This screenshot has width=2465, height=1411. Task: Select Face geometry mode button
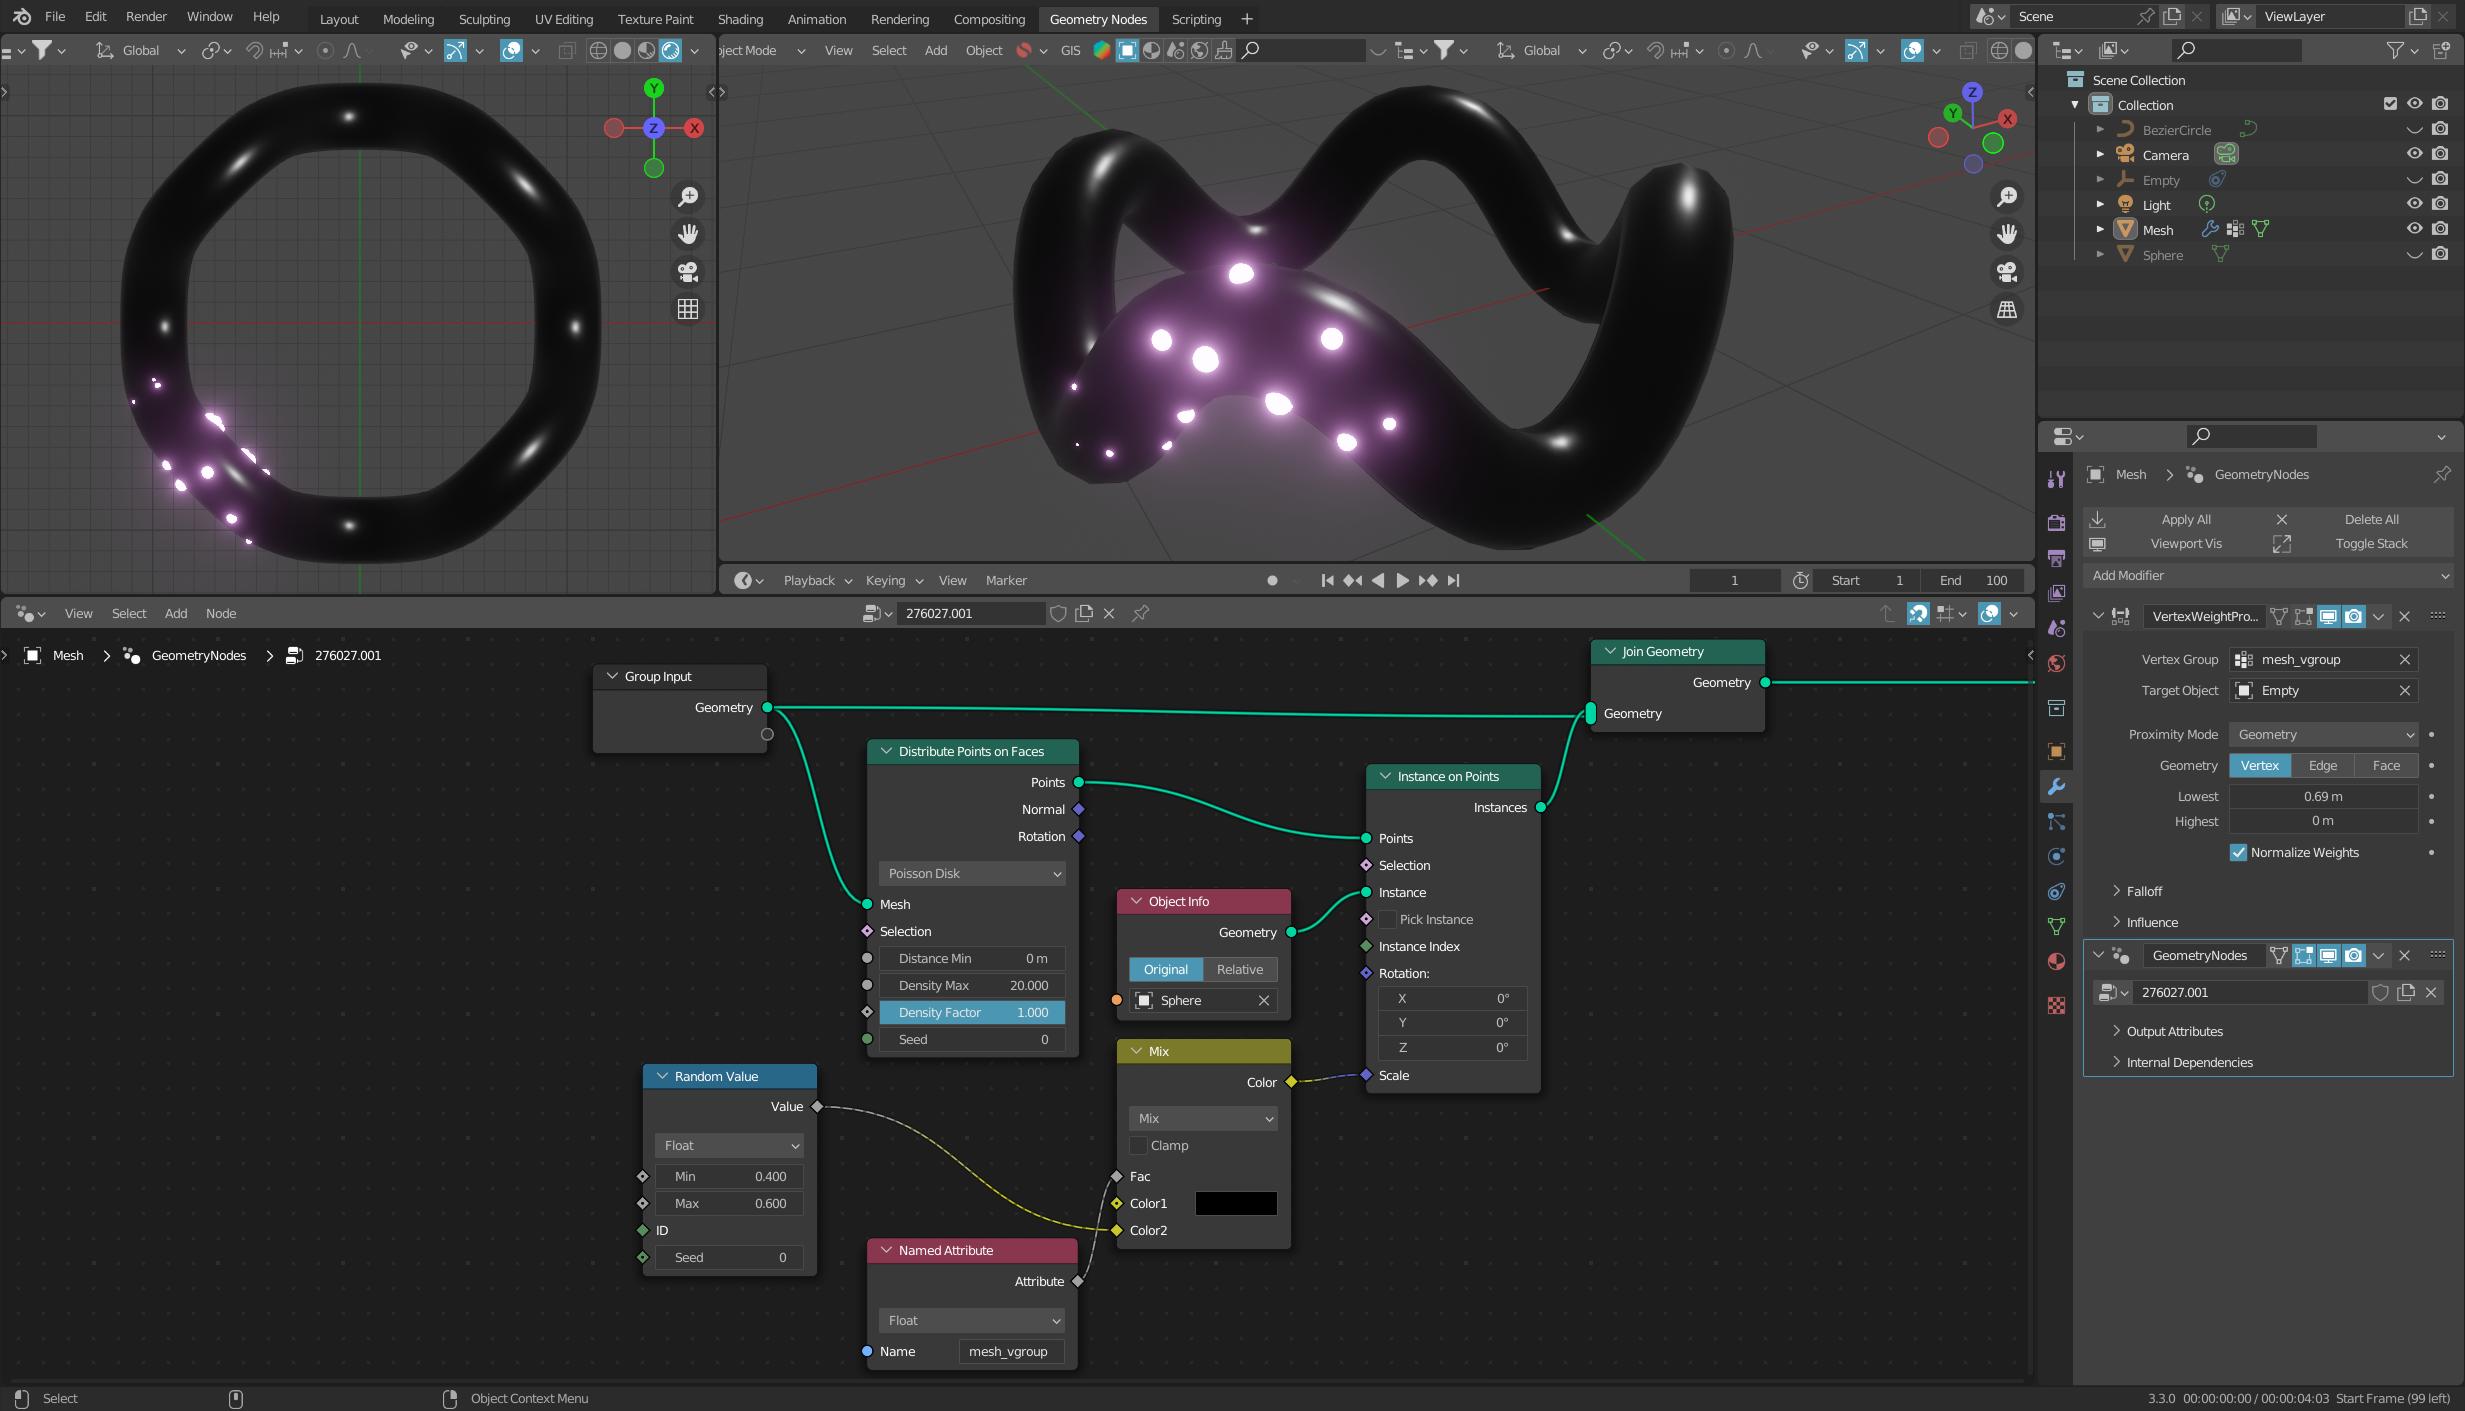click(2386, 765)
